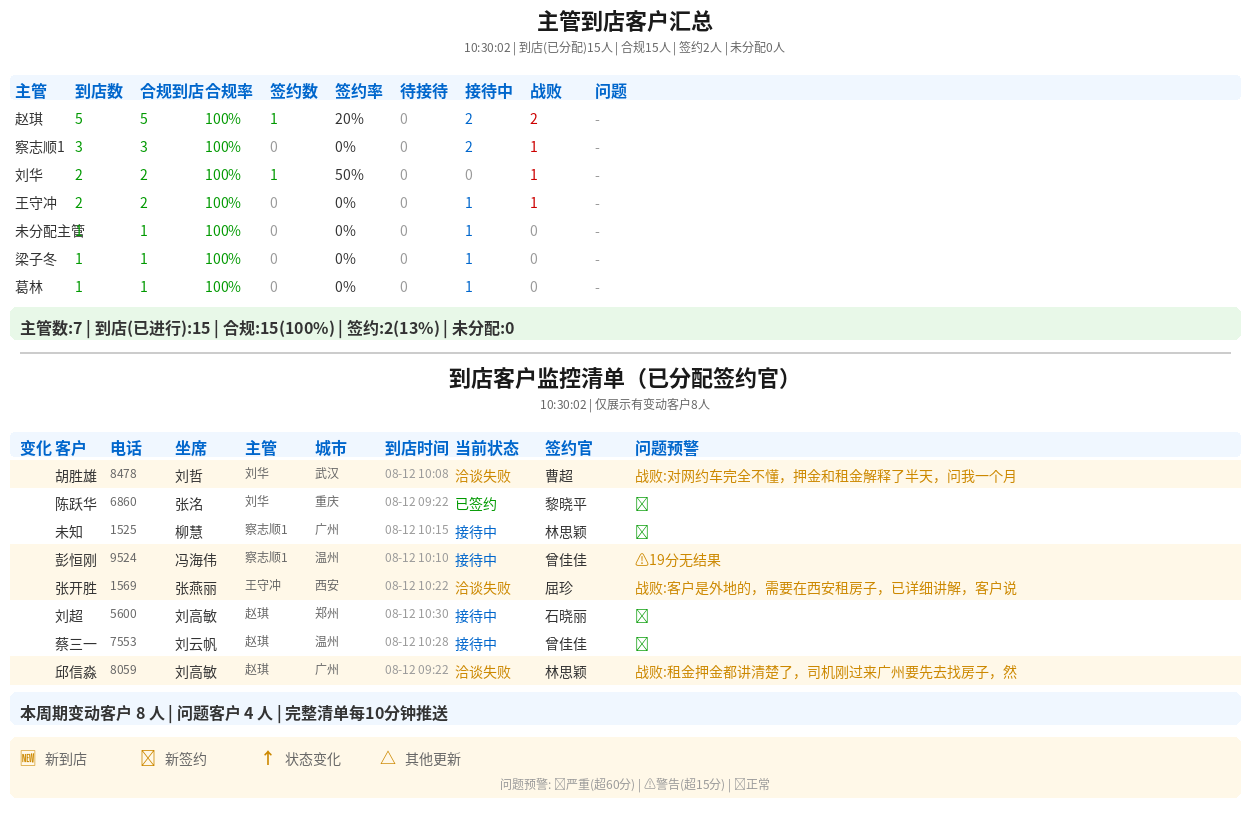Click phone number 6860

(x=123, y=502)
